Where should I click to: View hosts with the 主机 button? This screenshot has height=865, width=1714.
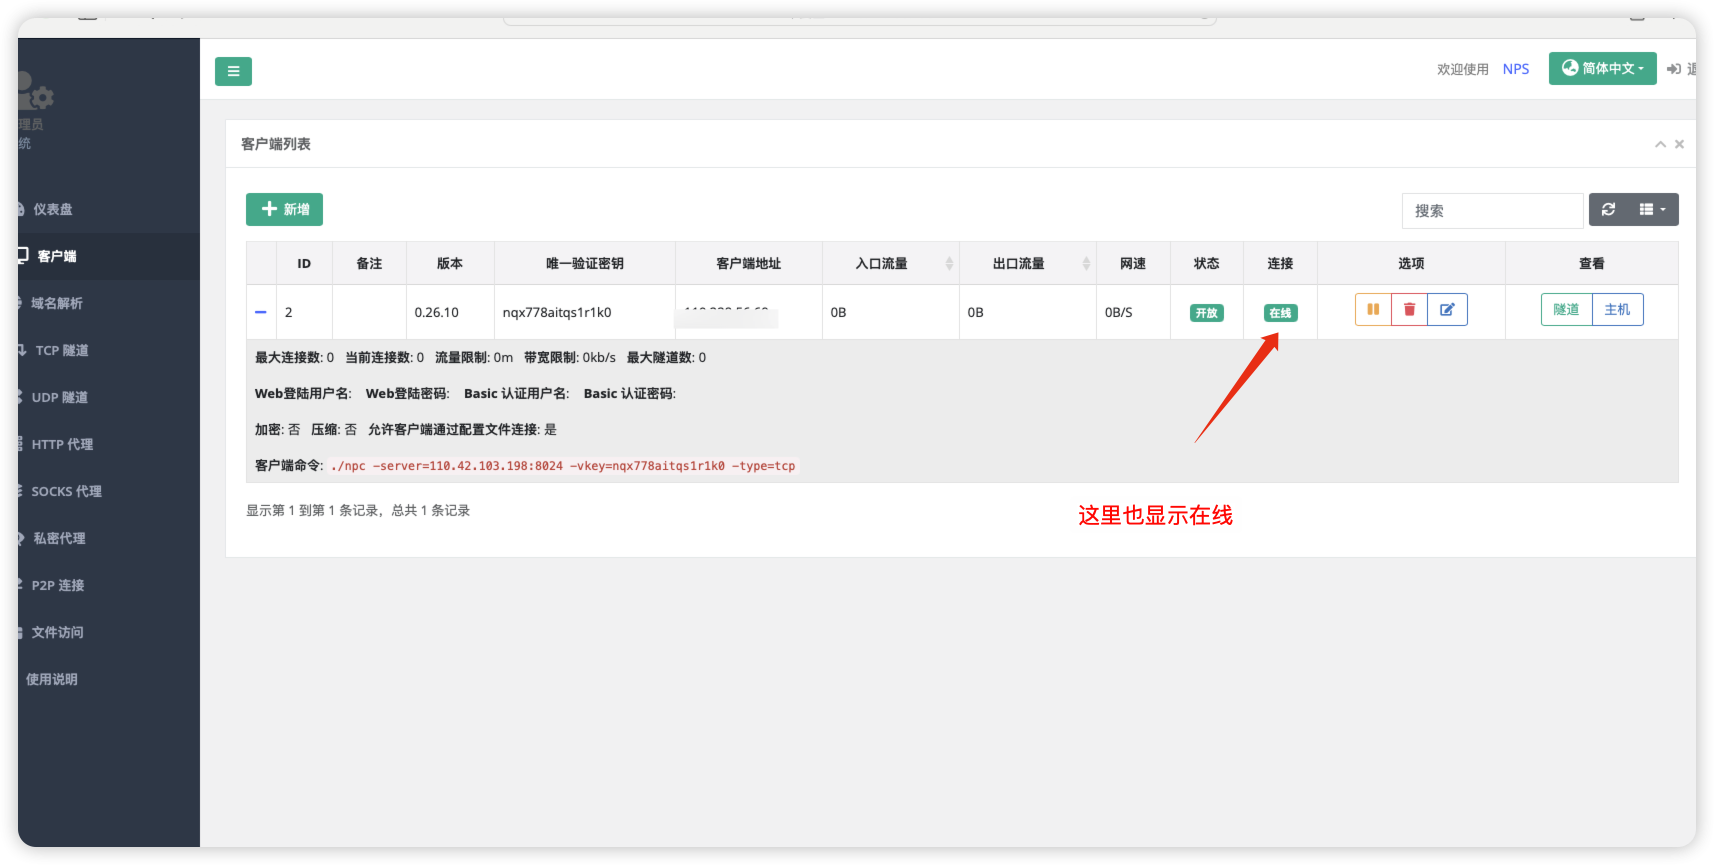(1617, 309)
